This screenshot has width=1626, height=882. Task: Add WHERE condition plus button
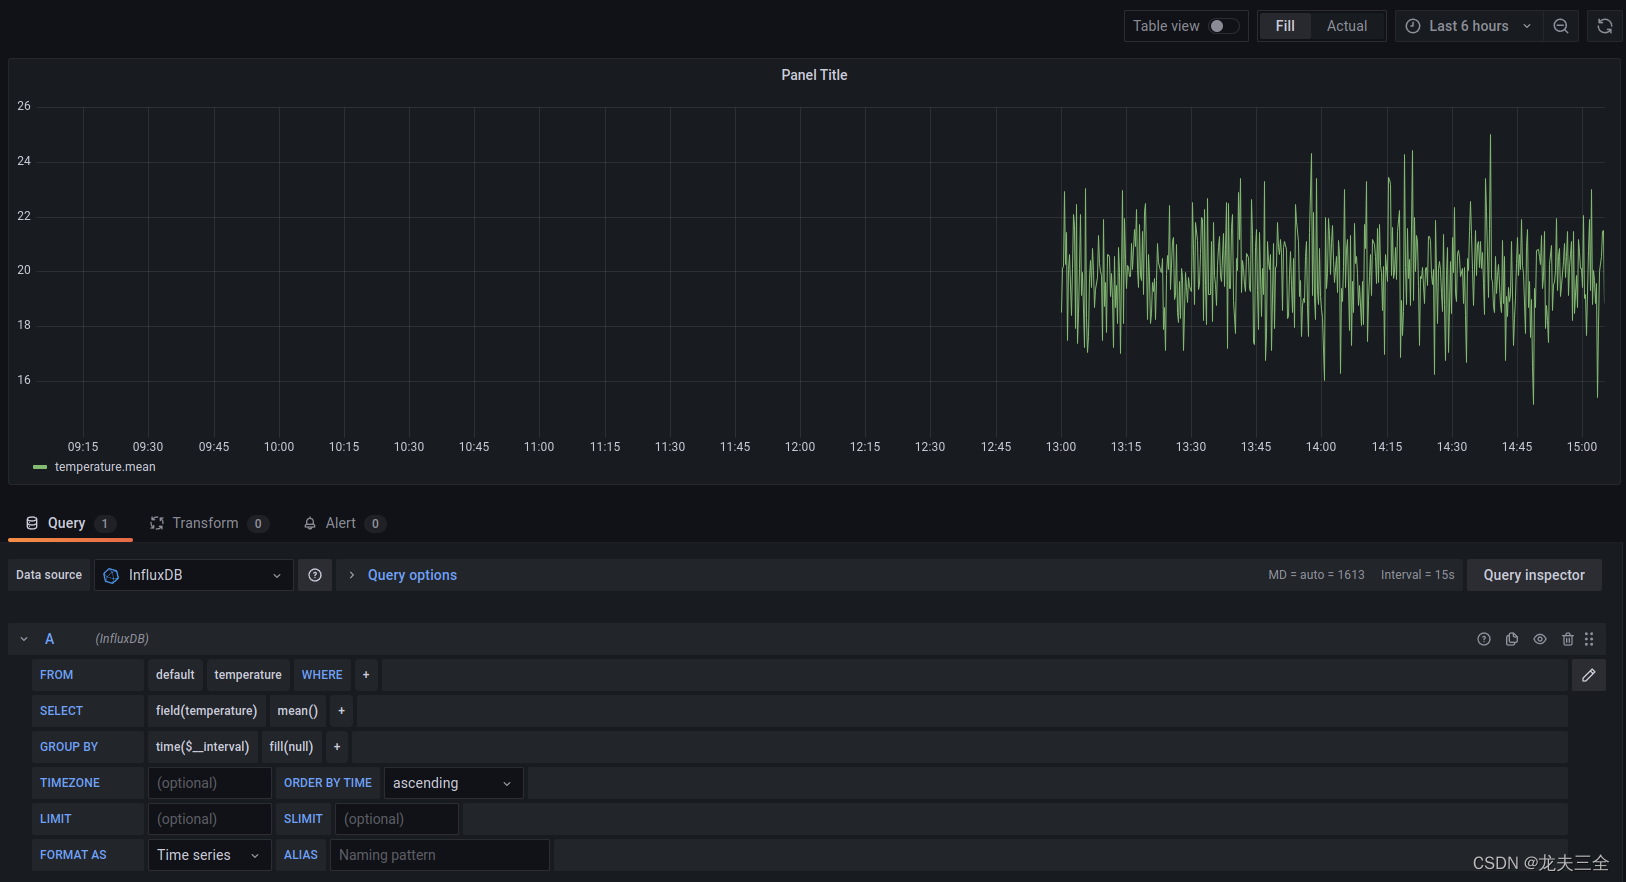click(366, 675)
